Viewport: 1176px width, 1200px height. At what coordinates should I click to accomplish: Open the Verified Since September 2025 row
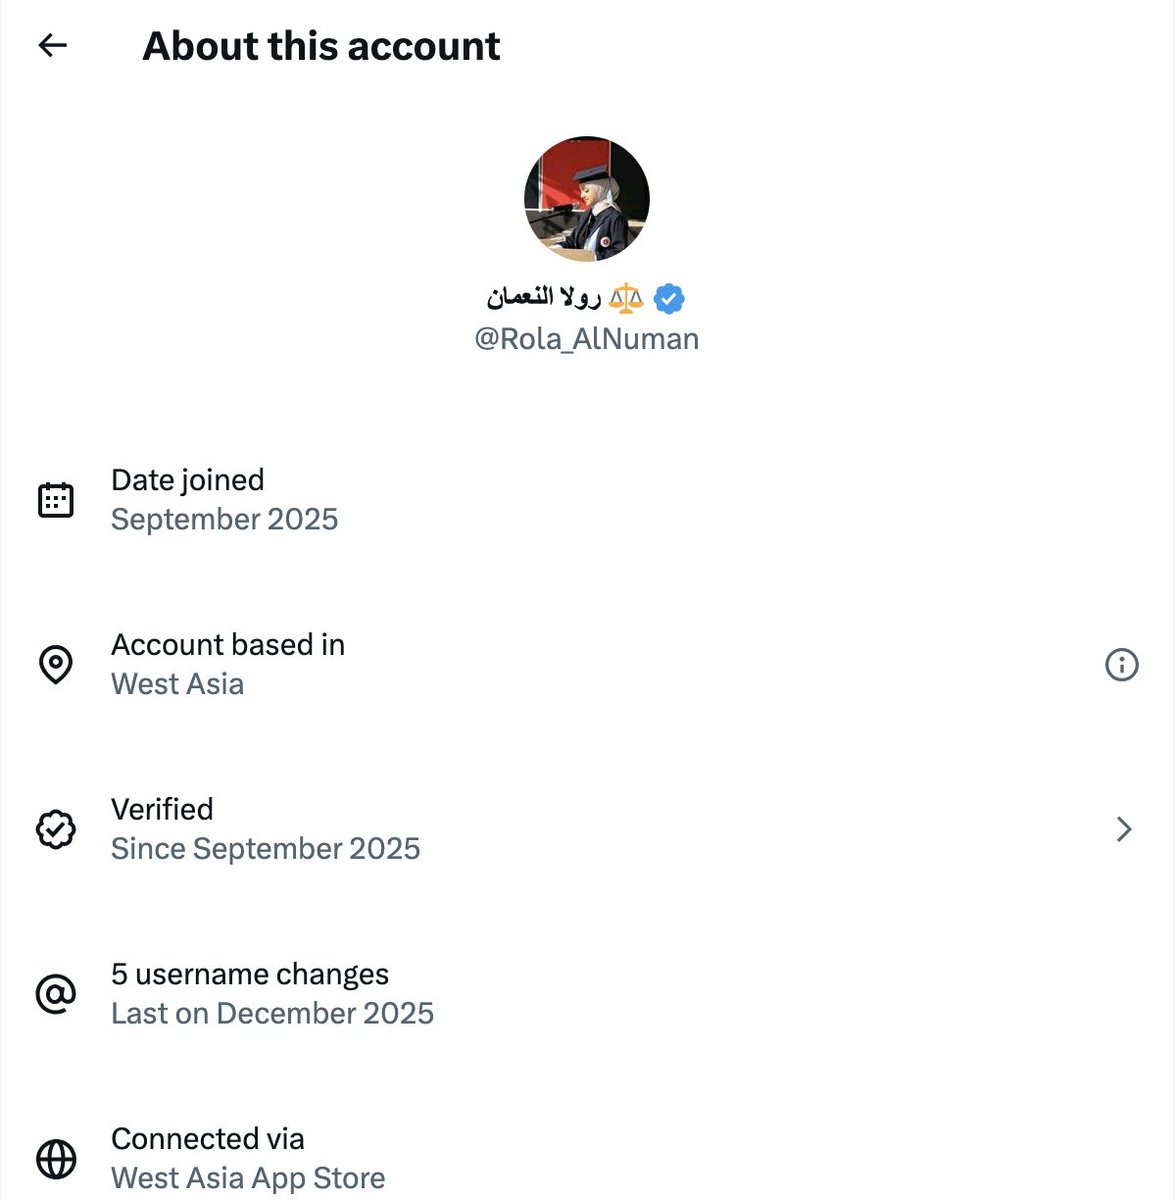point(588,829)
